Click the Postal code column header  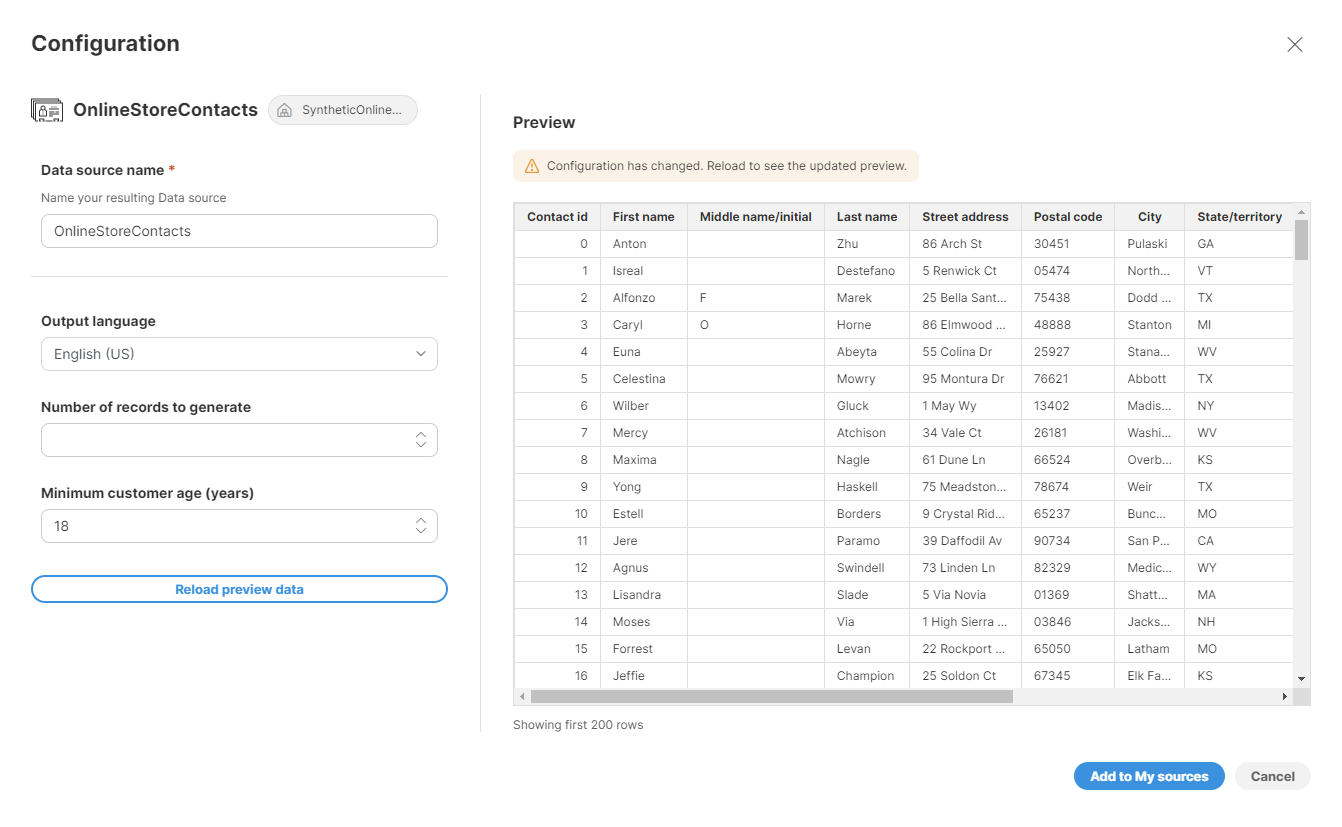point(1067,217)
